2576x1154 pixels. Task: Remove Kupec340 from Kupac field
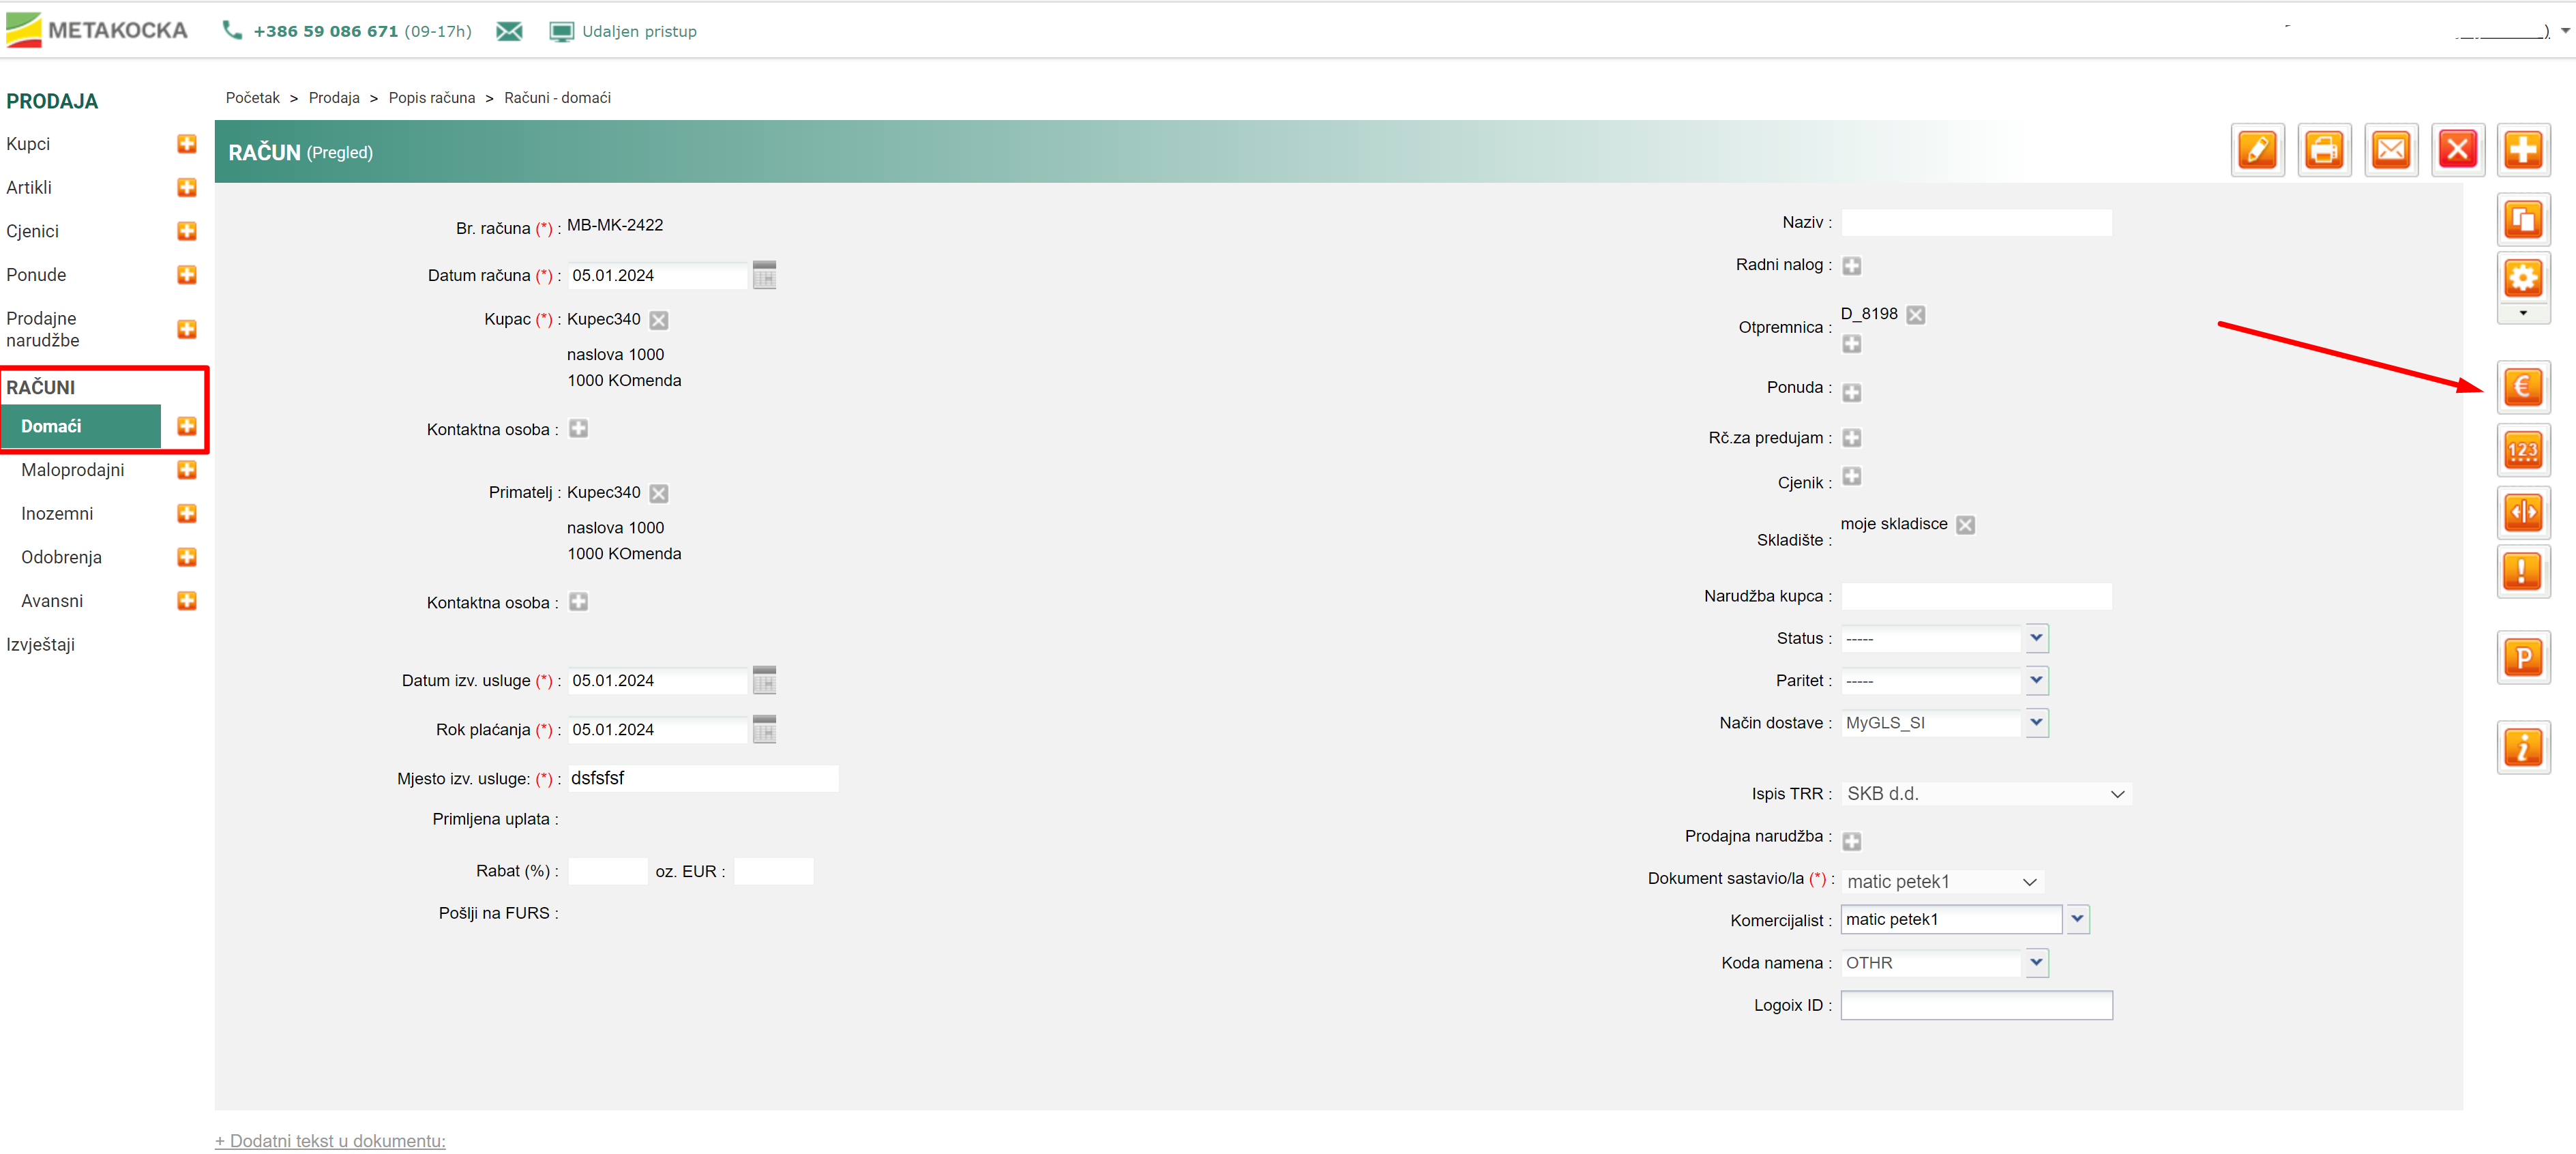(659, 320)
